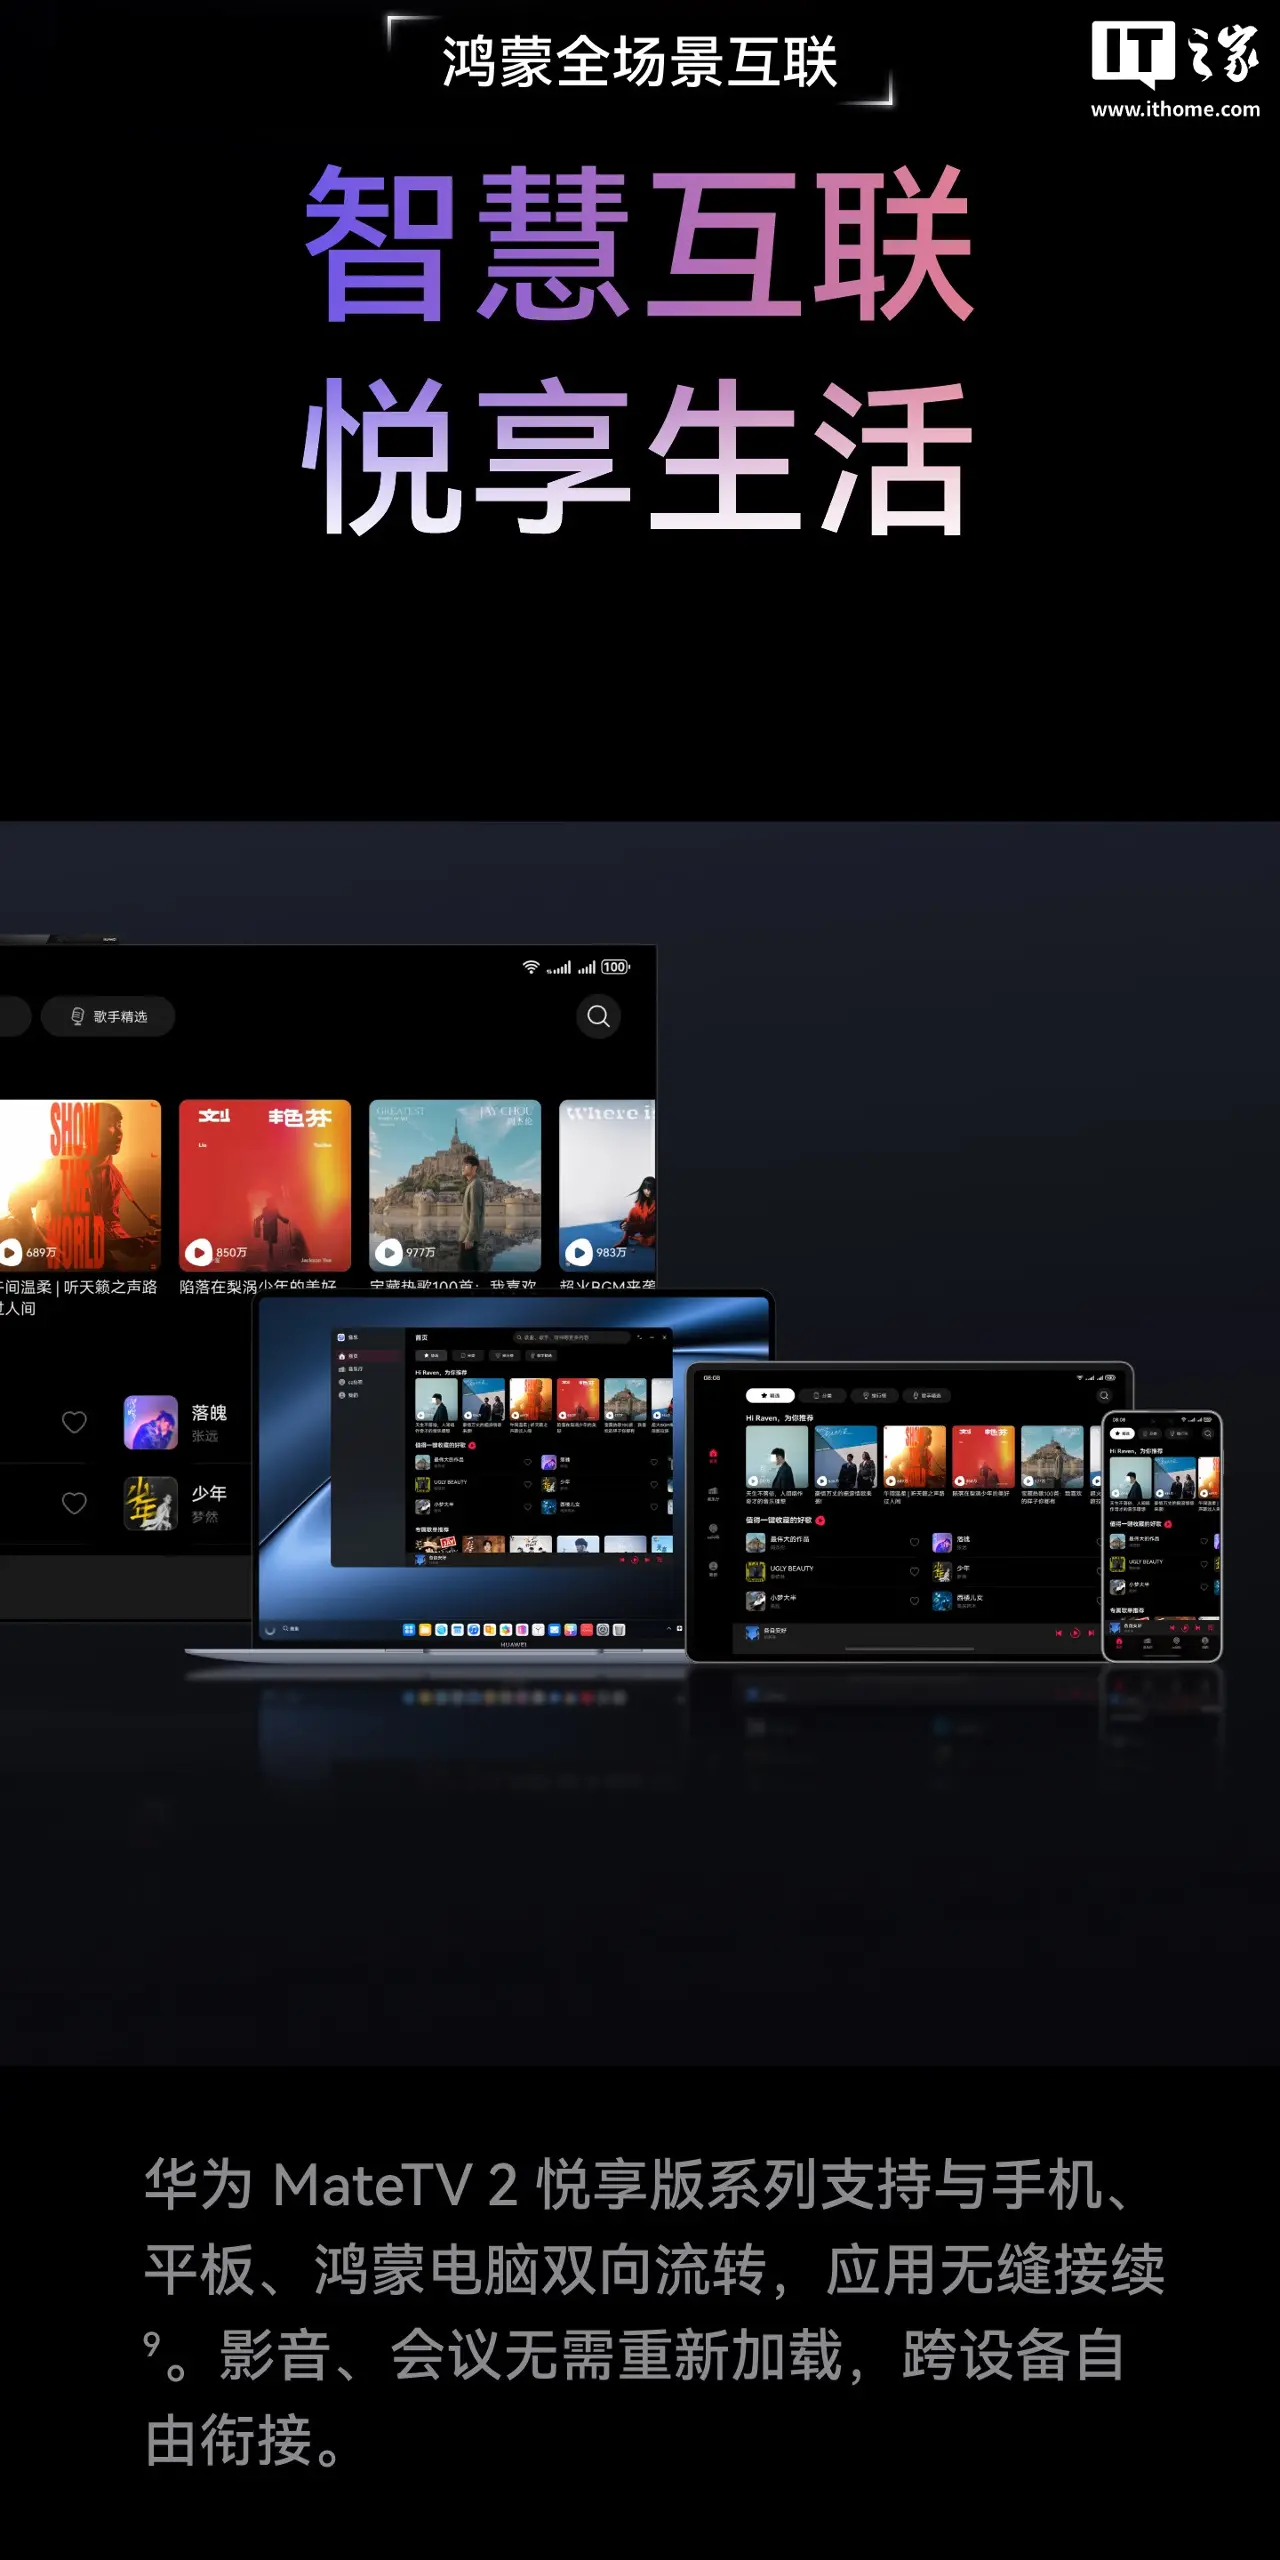Play the 983万 playlist card on the TV

coord(607,1185)
